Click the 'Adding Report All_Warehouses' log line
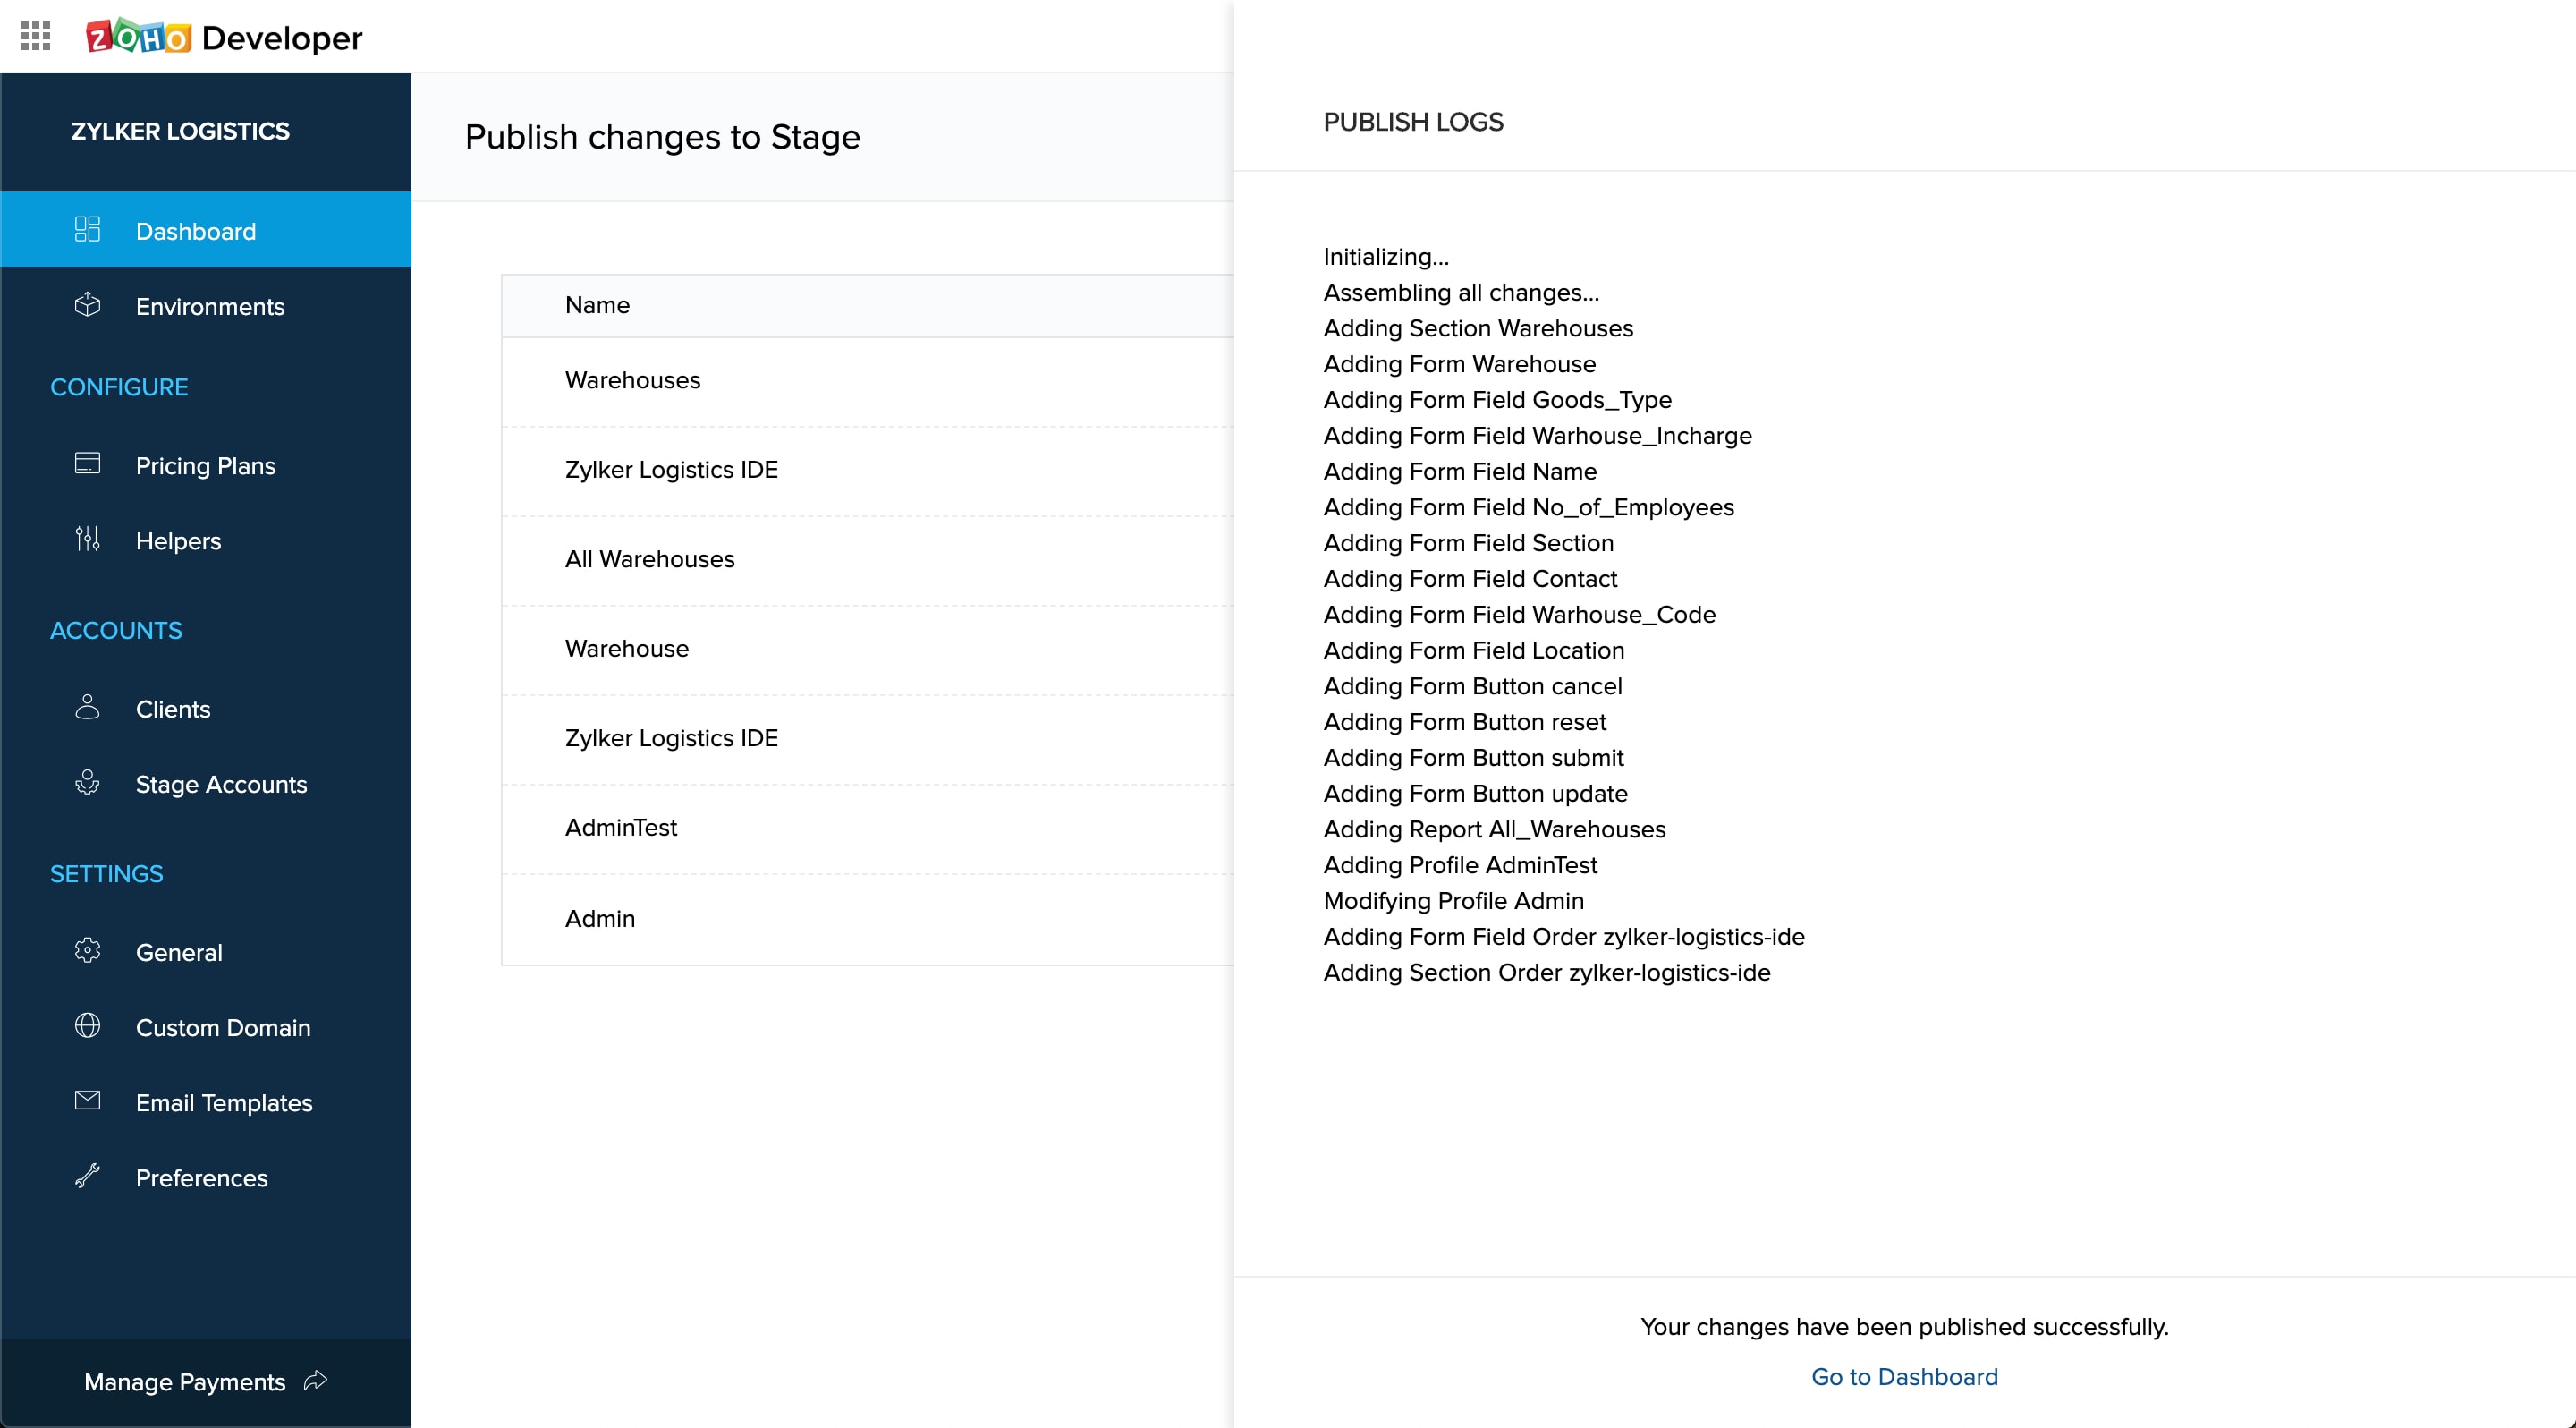Image resolution: width=2576 pixels, height=1428 pixels. tap(1494, 829)
